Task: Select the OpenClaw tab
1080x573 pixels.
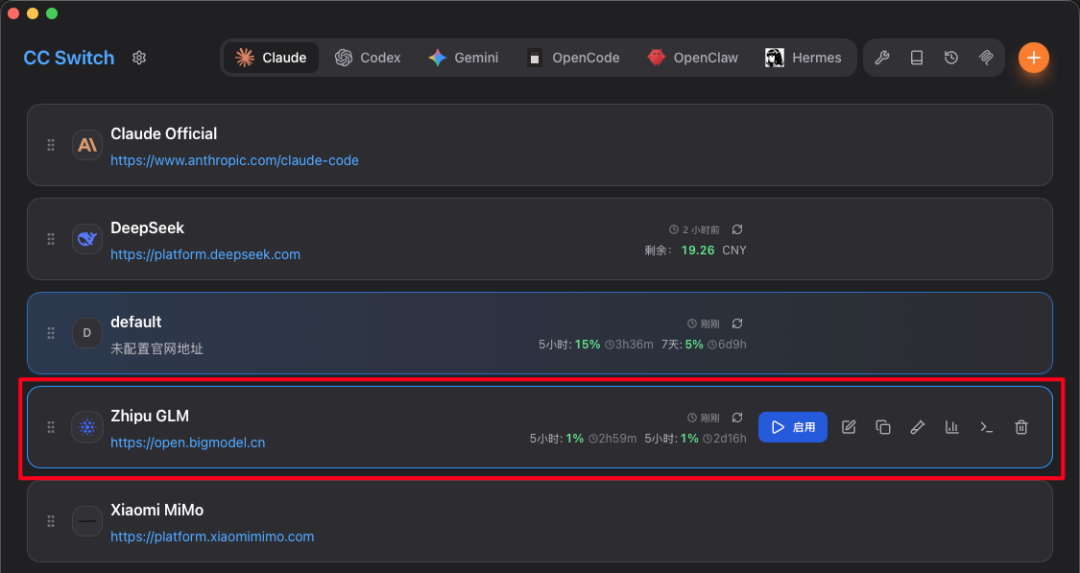Action: pyautogui.click(x=692, y=58)
